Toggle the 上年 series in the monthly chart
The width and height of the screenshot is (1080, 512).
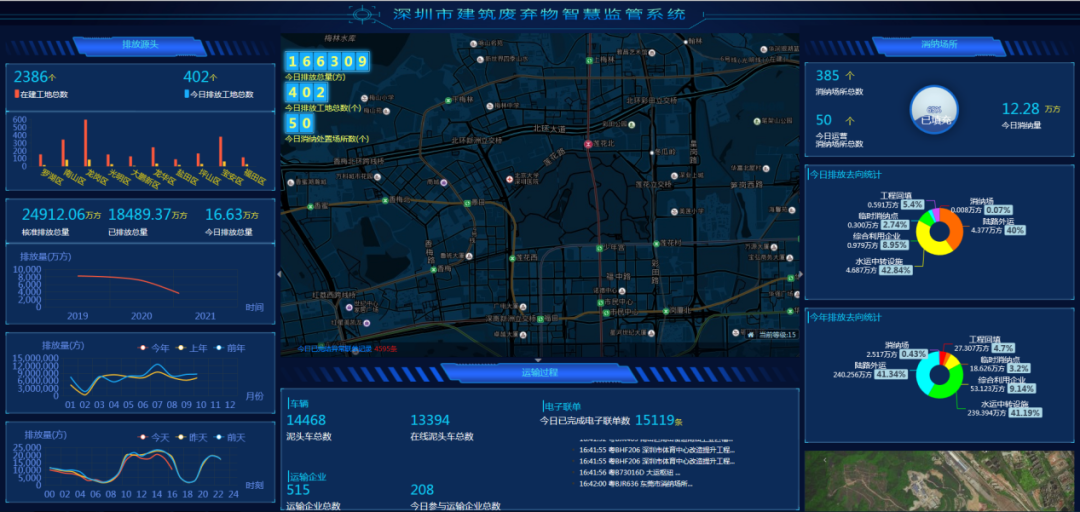pos(192,348)
